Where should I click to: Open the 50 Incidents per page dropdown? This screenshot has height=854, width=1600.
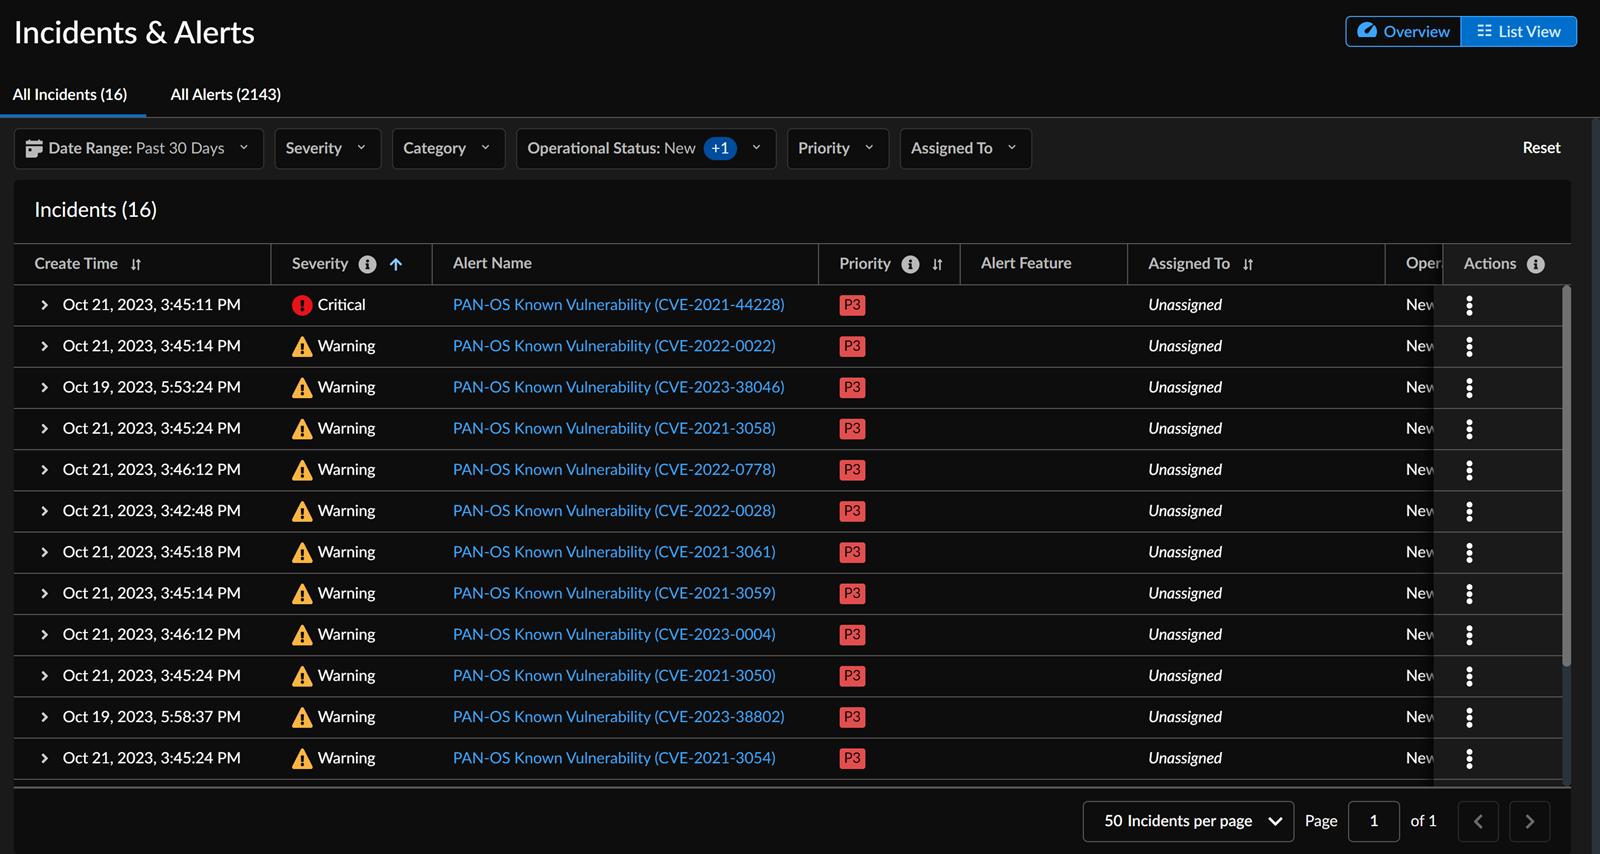[1187, 821]
